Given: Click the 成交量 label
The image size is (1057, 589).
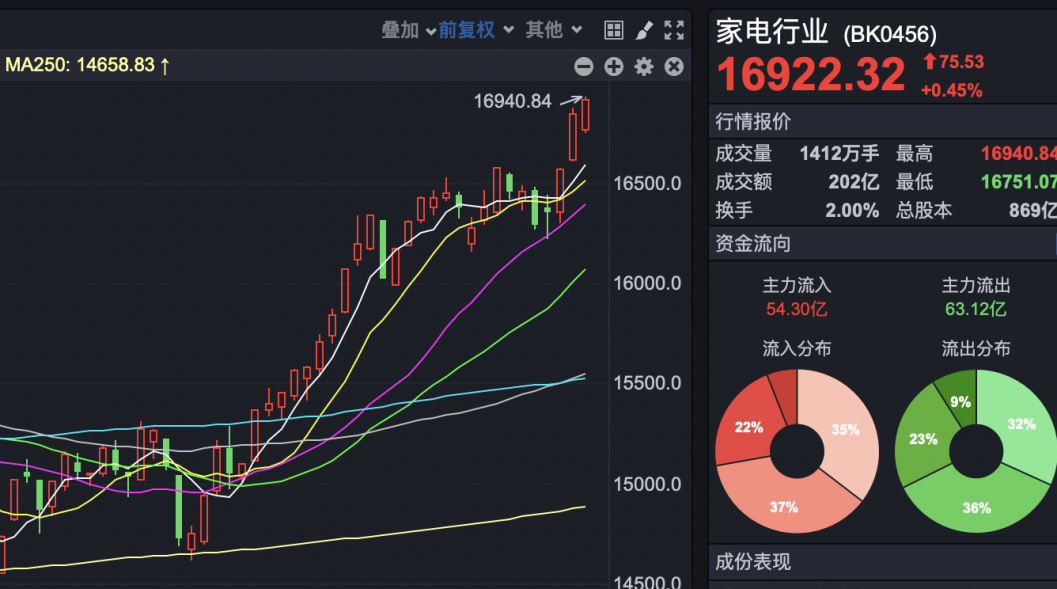Looking at the screenshot, I should click(x=744, y=154).
